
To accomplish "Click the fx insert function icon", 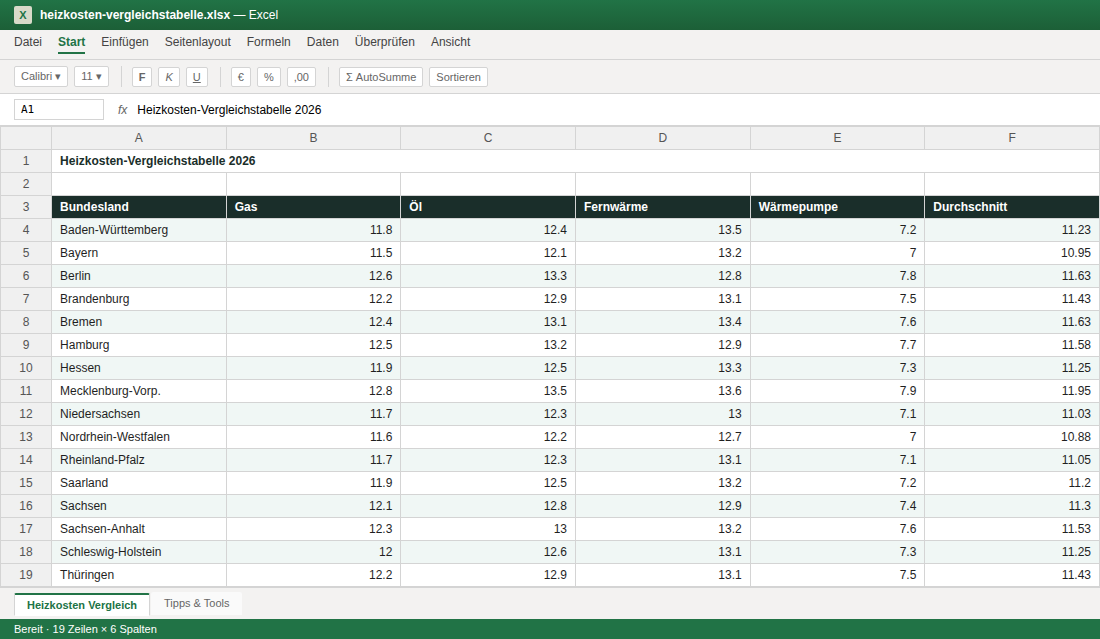I will coord(122,109).
